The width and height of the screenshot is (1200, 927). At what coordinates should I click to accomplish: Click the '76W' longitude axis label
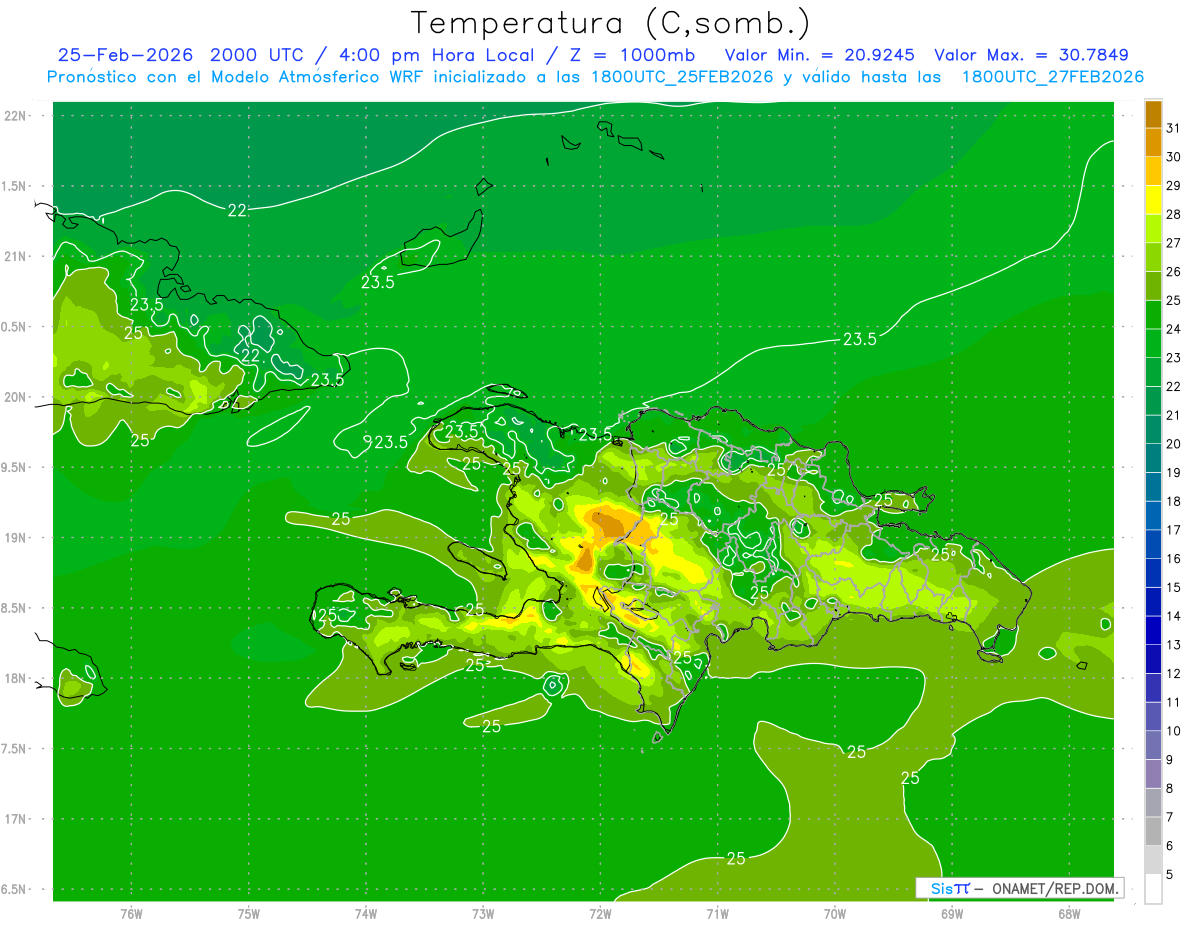131,913
